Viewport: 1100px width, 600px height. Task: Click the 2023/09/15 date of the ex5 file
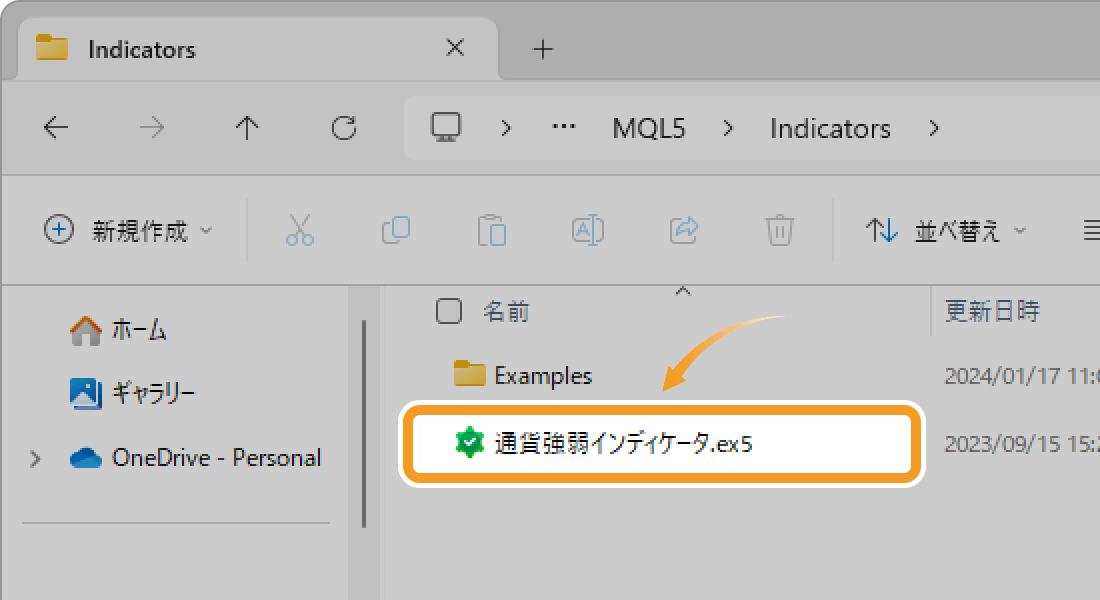pos(1022,444)
